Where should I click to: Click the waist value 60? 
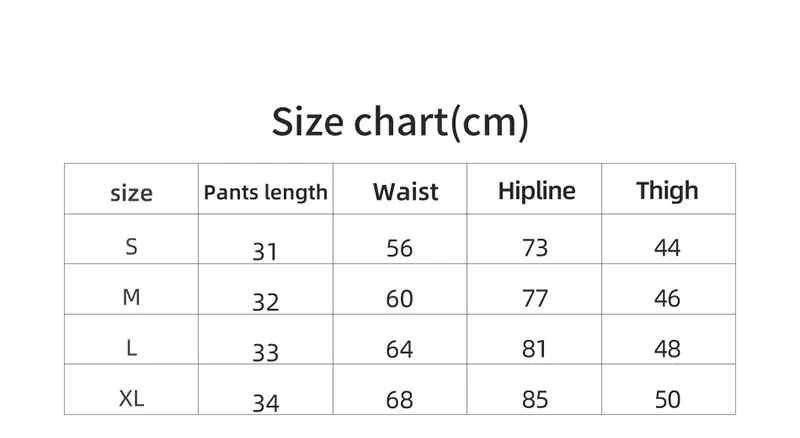click(399, 299)
